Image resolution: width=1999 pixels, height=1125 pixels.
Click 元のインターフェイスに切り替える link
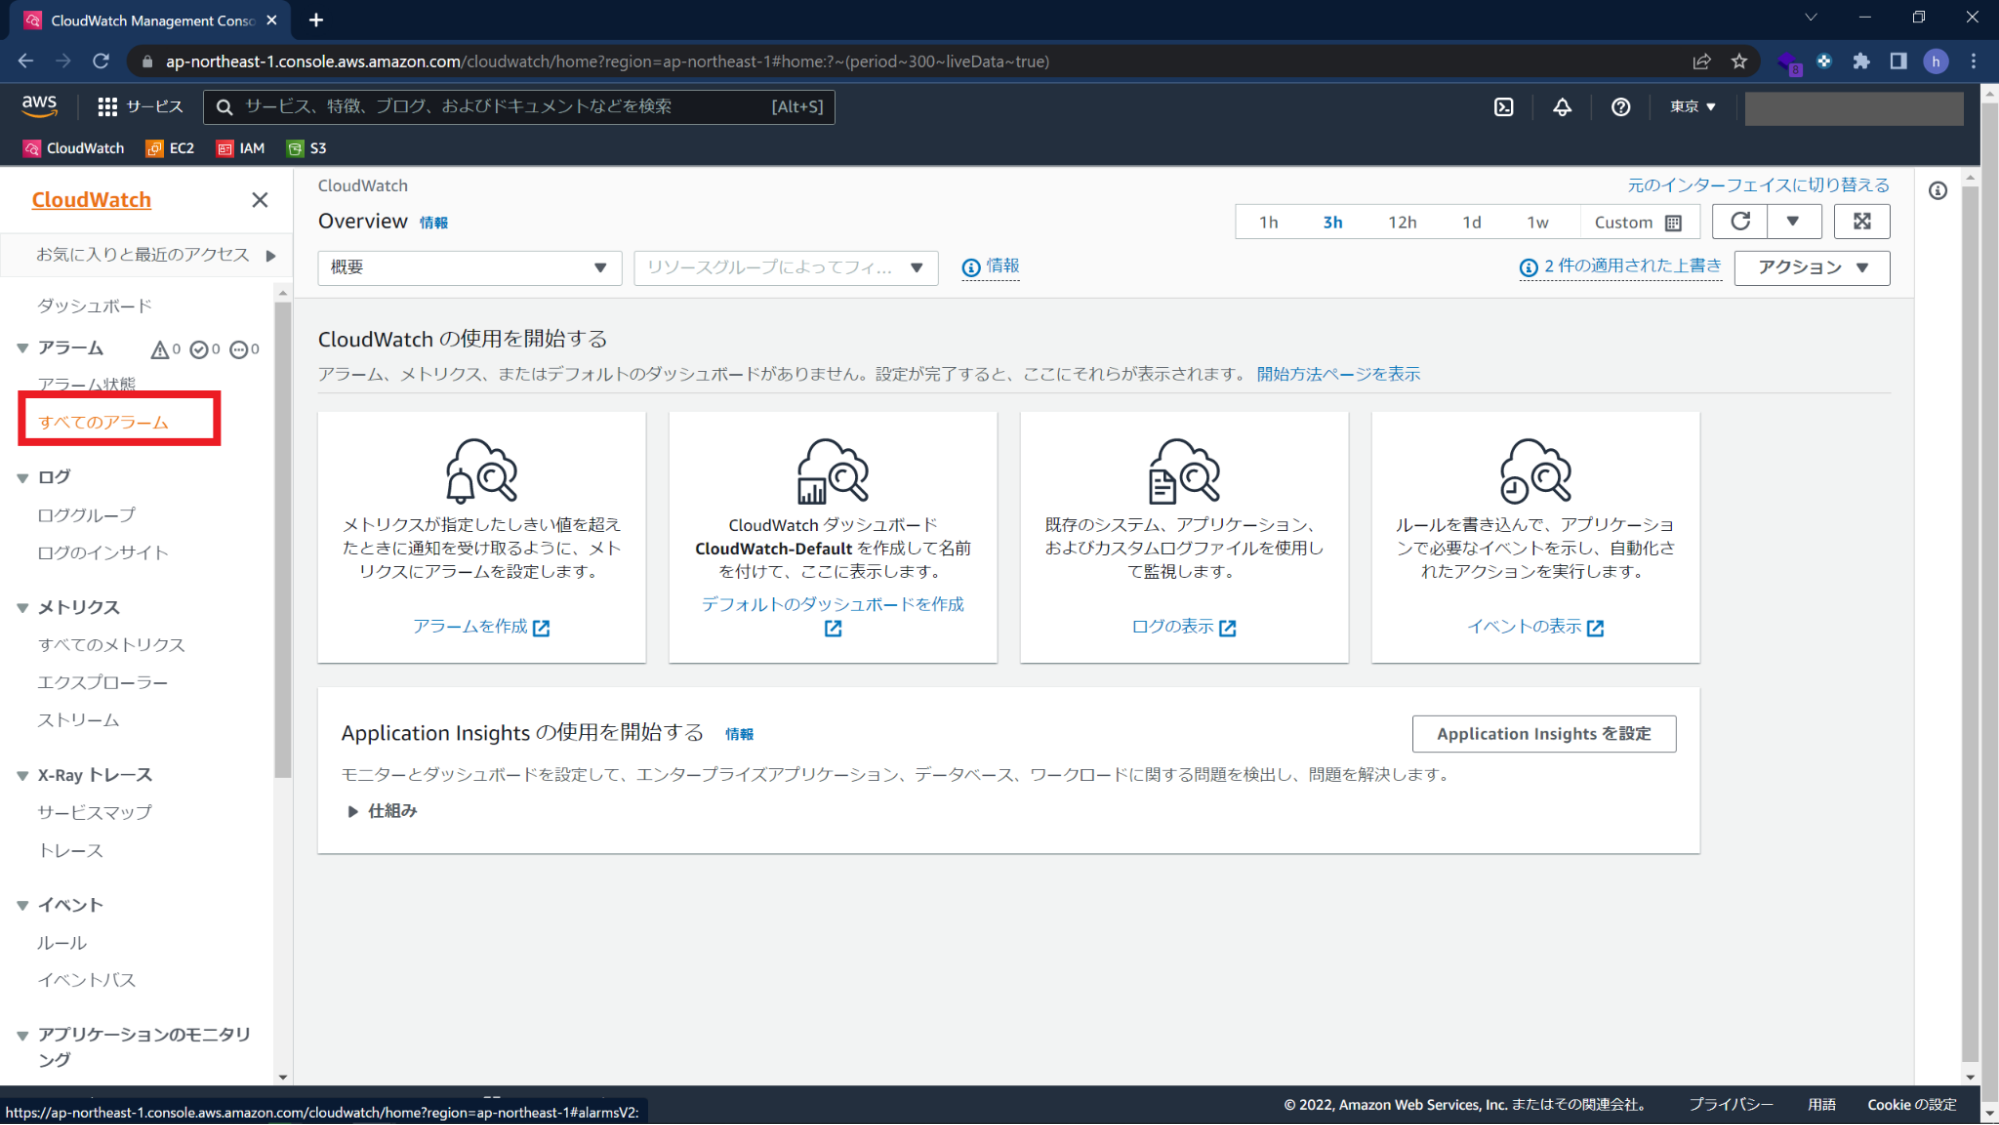(x=1758, y=185)
